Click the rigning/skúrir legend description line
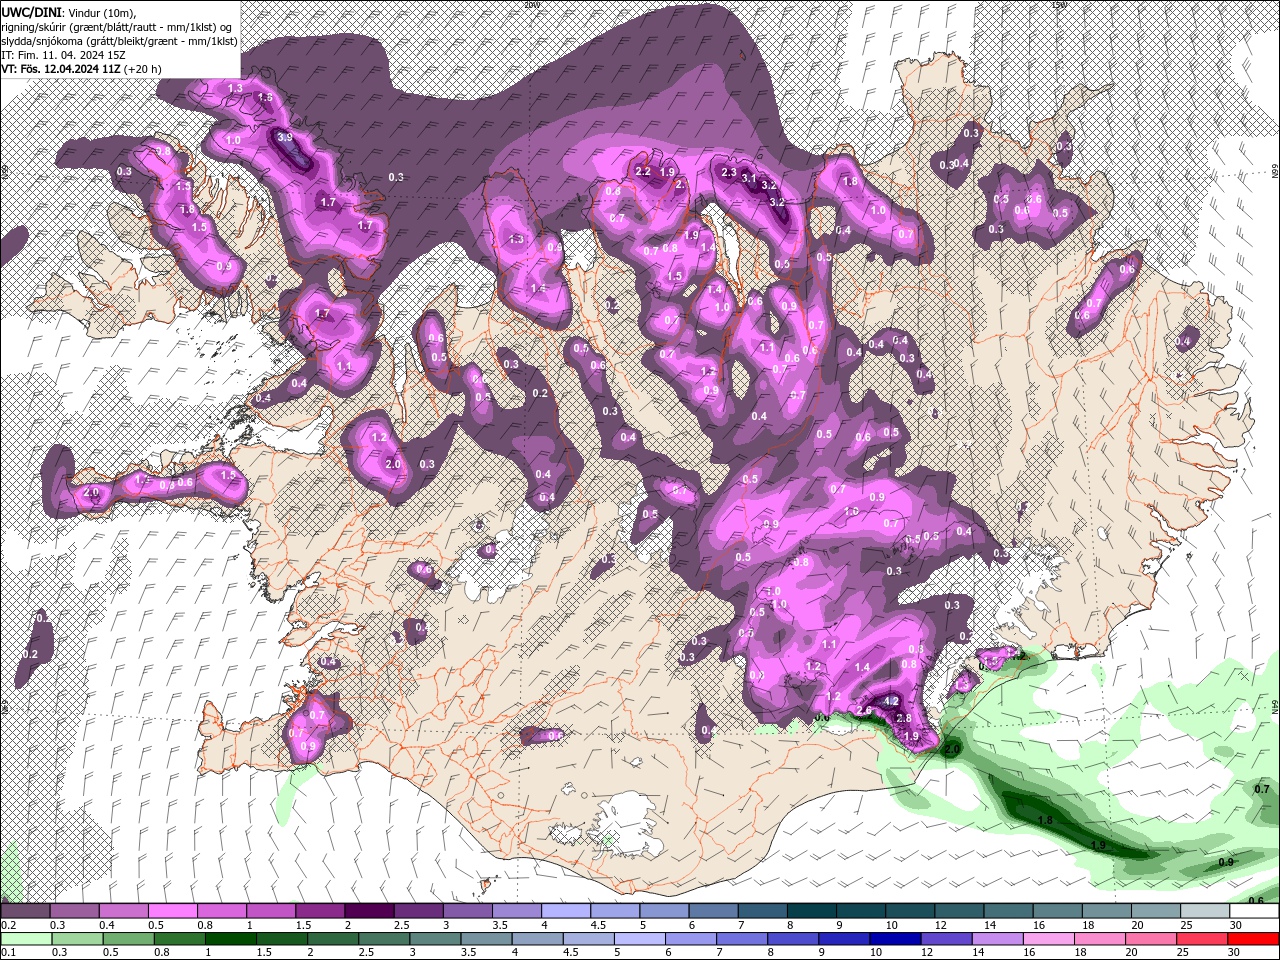Image resolution: width=1280 pixels, height=960 pixels. 116,26
